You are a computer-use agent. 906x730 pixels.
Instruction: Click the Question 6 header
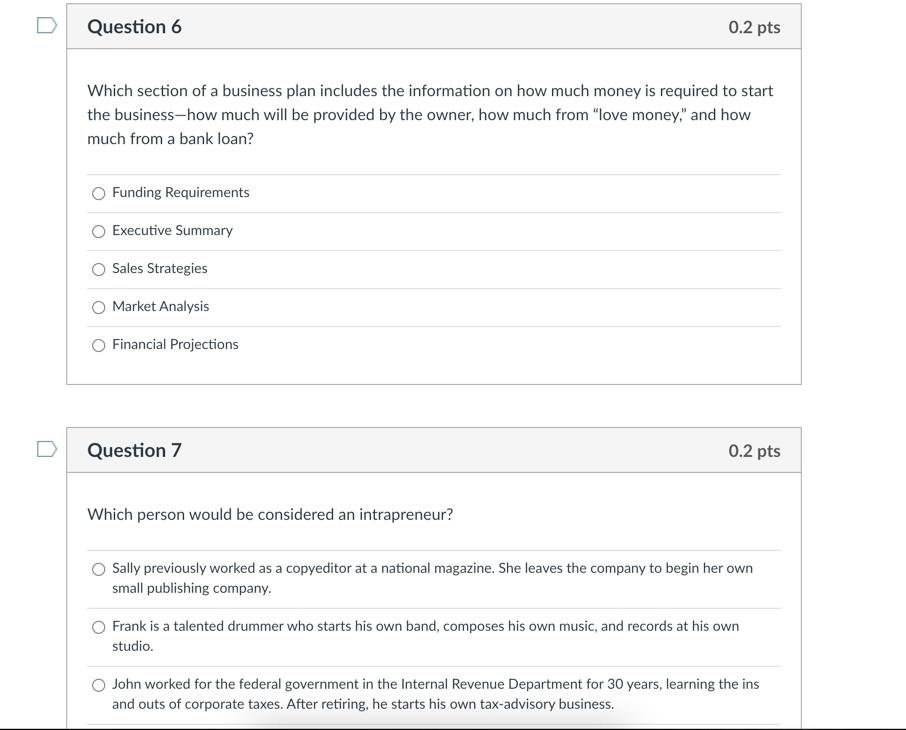(x=135, y=27)
